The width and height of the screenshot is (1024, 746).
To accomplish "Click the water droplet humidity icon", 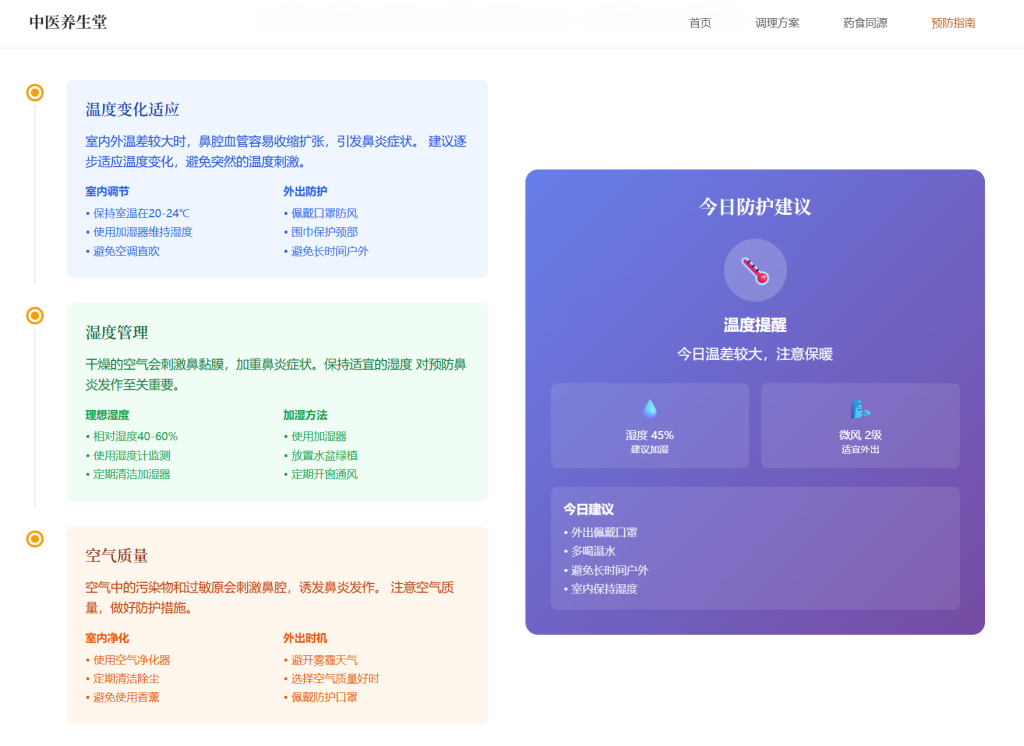I will click(650, 408).
